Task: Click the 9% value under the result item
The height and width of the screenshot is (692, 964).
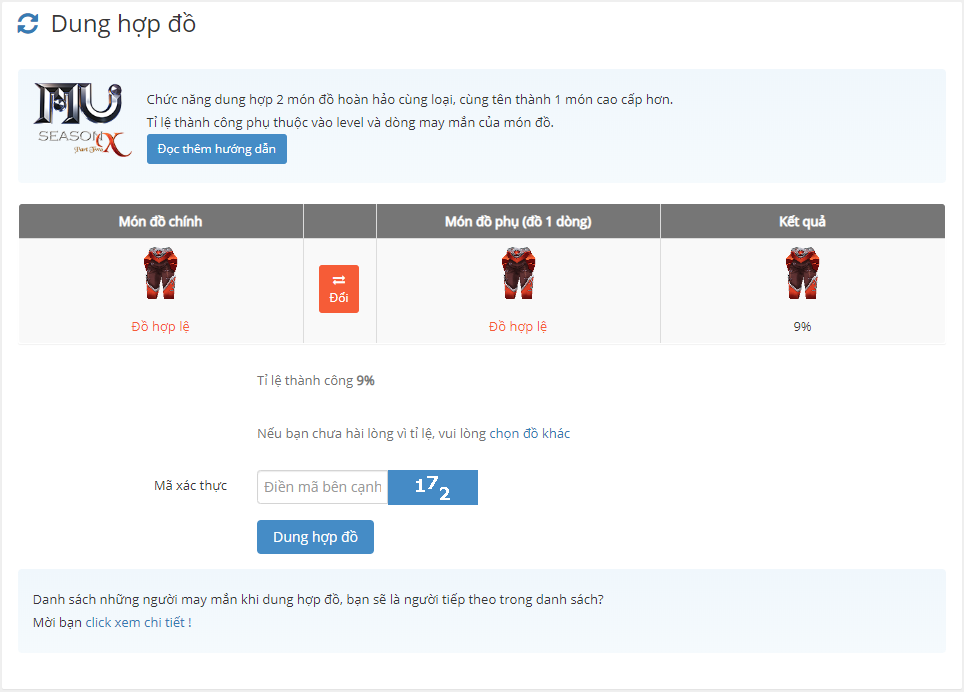Action: point(802,327)
